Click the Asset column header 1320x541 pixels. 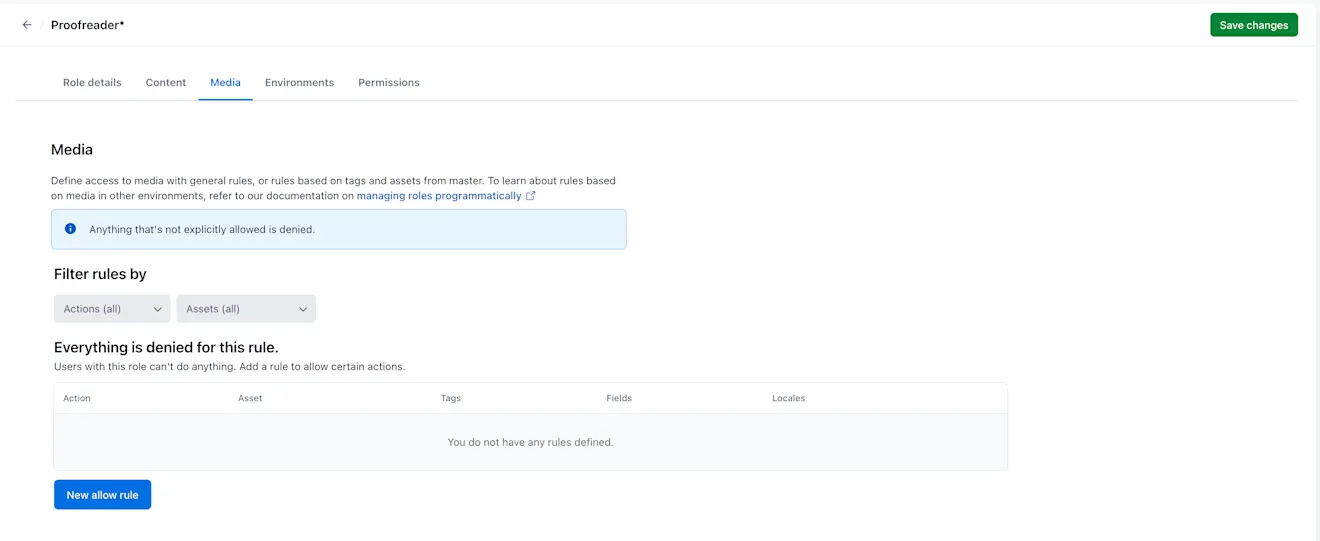tap(250, 398)
